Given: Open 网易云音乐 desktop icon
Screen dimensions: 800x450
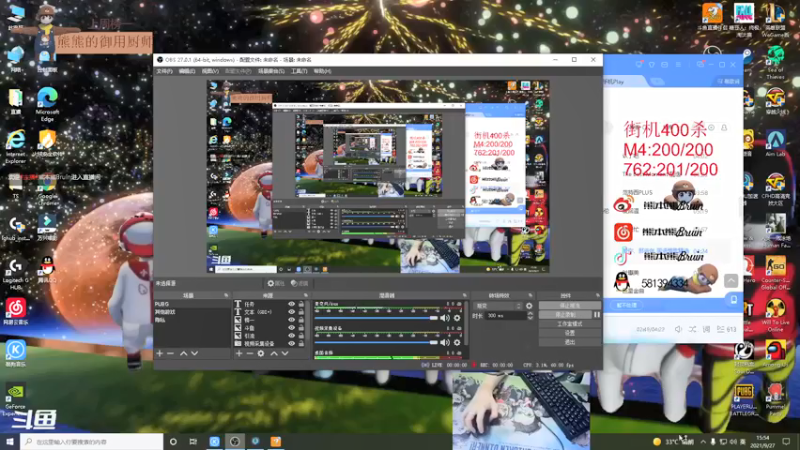Looking at the screenshot, I should (x=16, y=312).
